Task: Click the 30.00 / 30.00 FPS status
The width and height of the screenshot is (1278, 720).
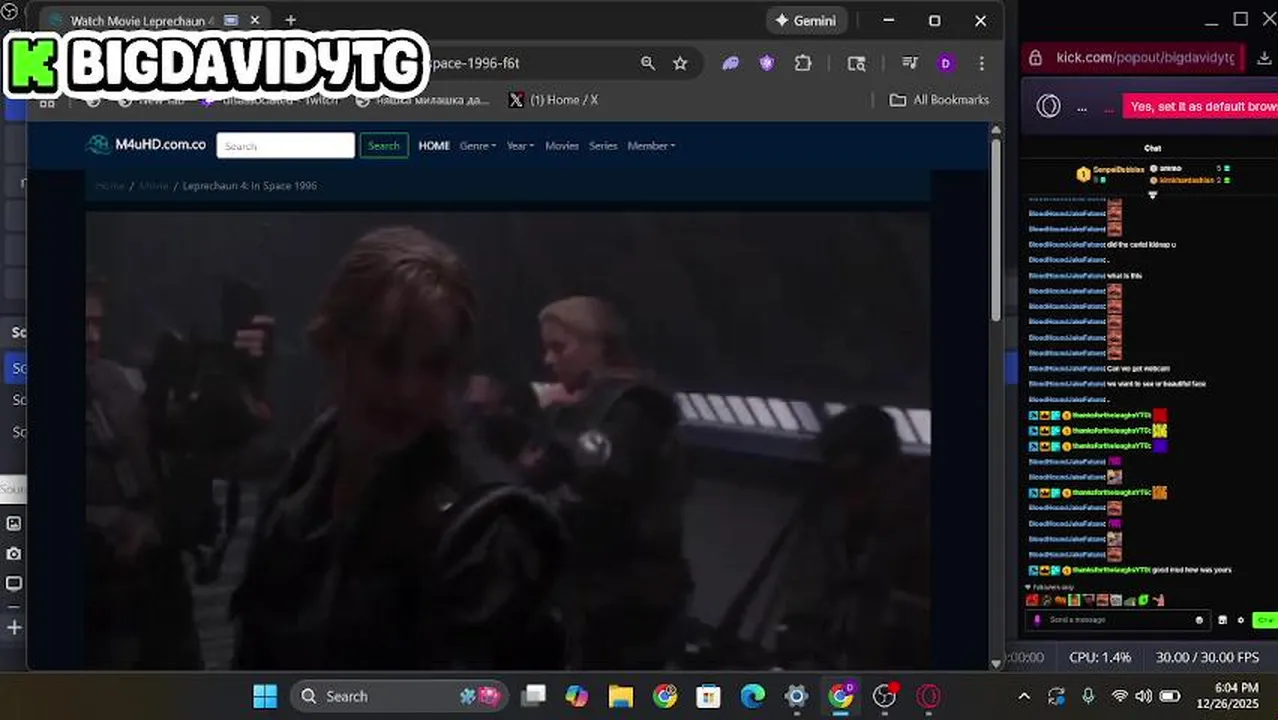Action: (x=1207, y=657)
